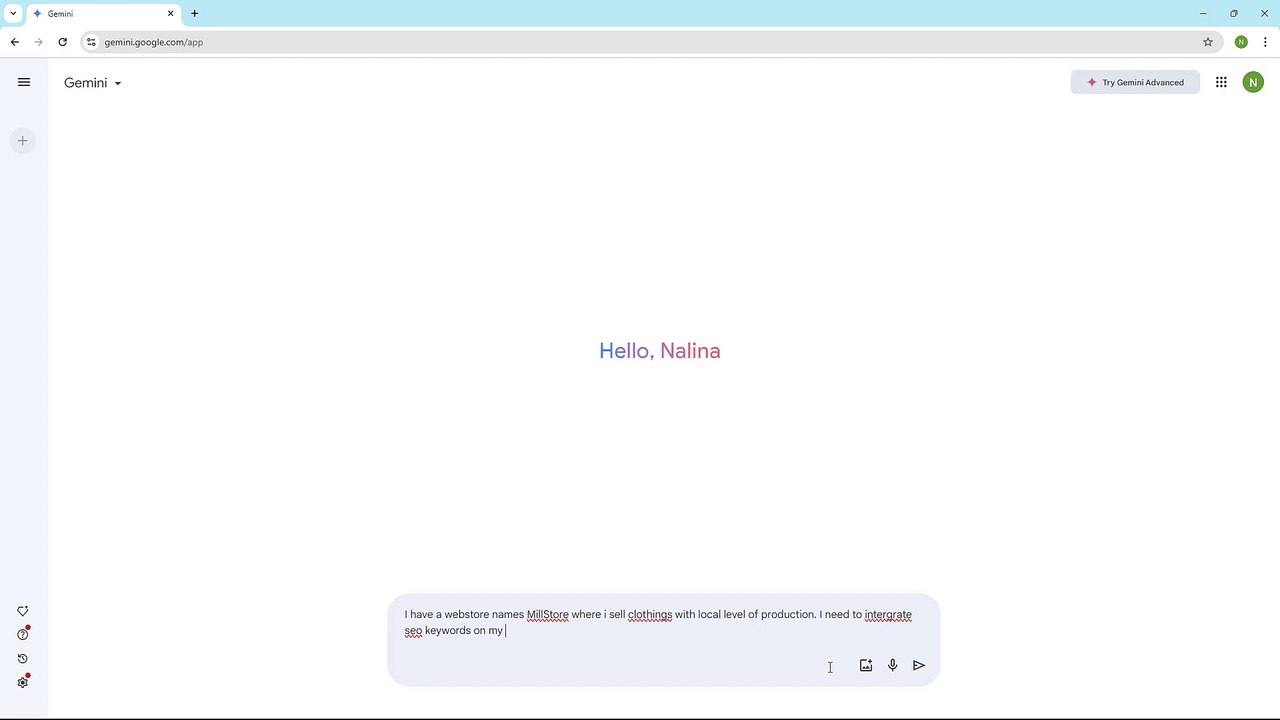Start a new chat with plus icon
This screenshot has height=720, width=1280.
click(22, 141)
